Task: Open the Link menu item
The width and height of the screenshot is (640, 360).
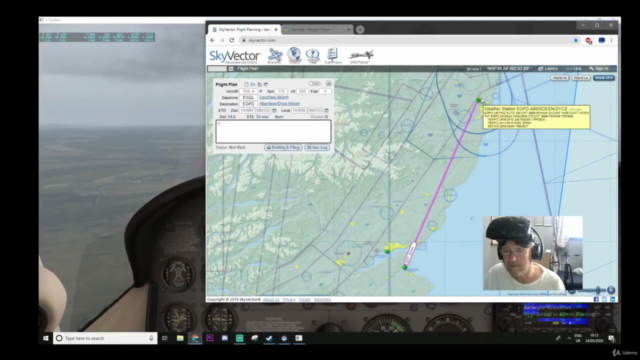Action: (573, 69)
